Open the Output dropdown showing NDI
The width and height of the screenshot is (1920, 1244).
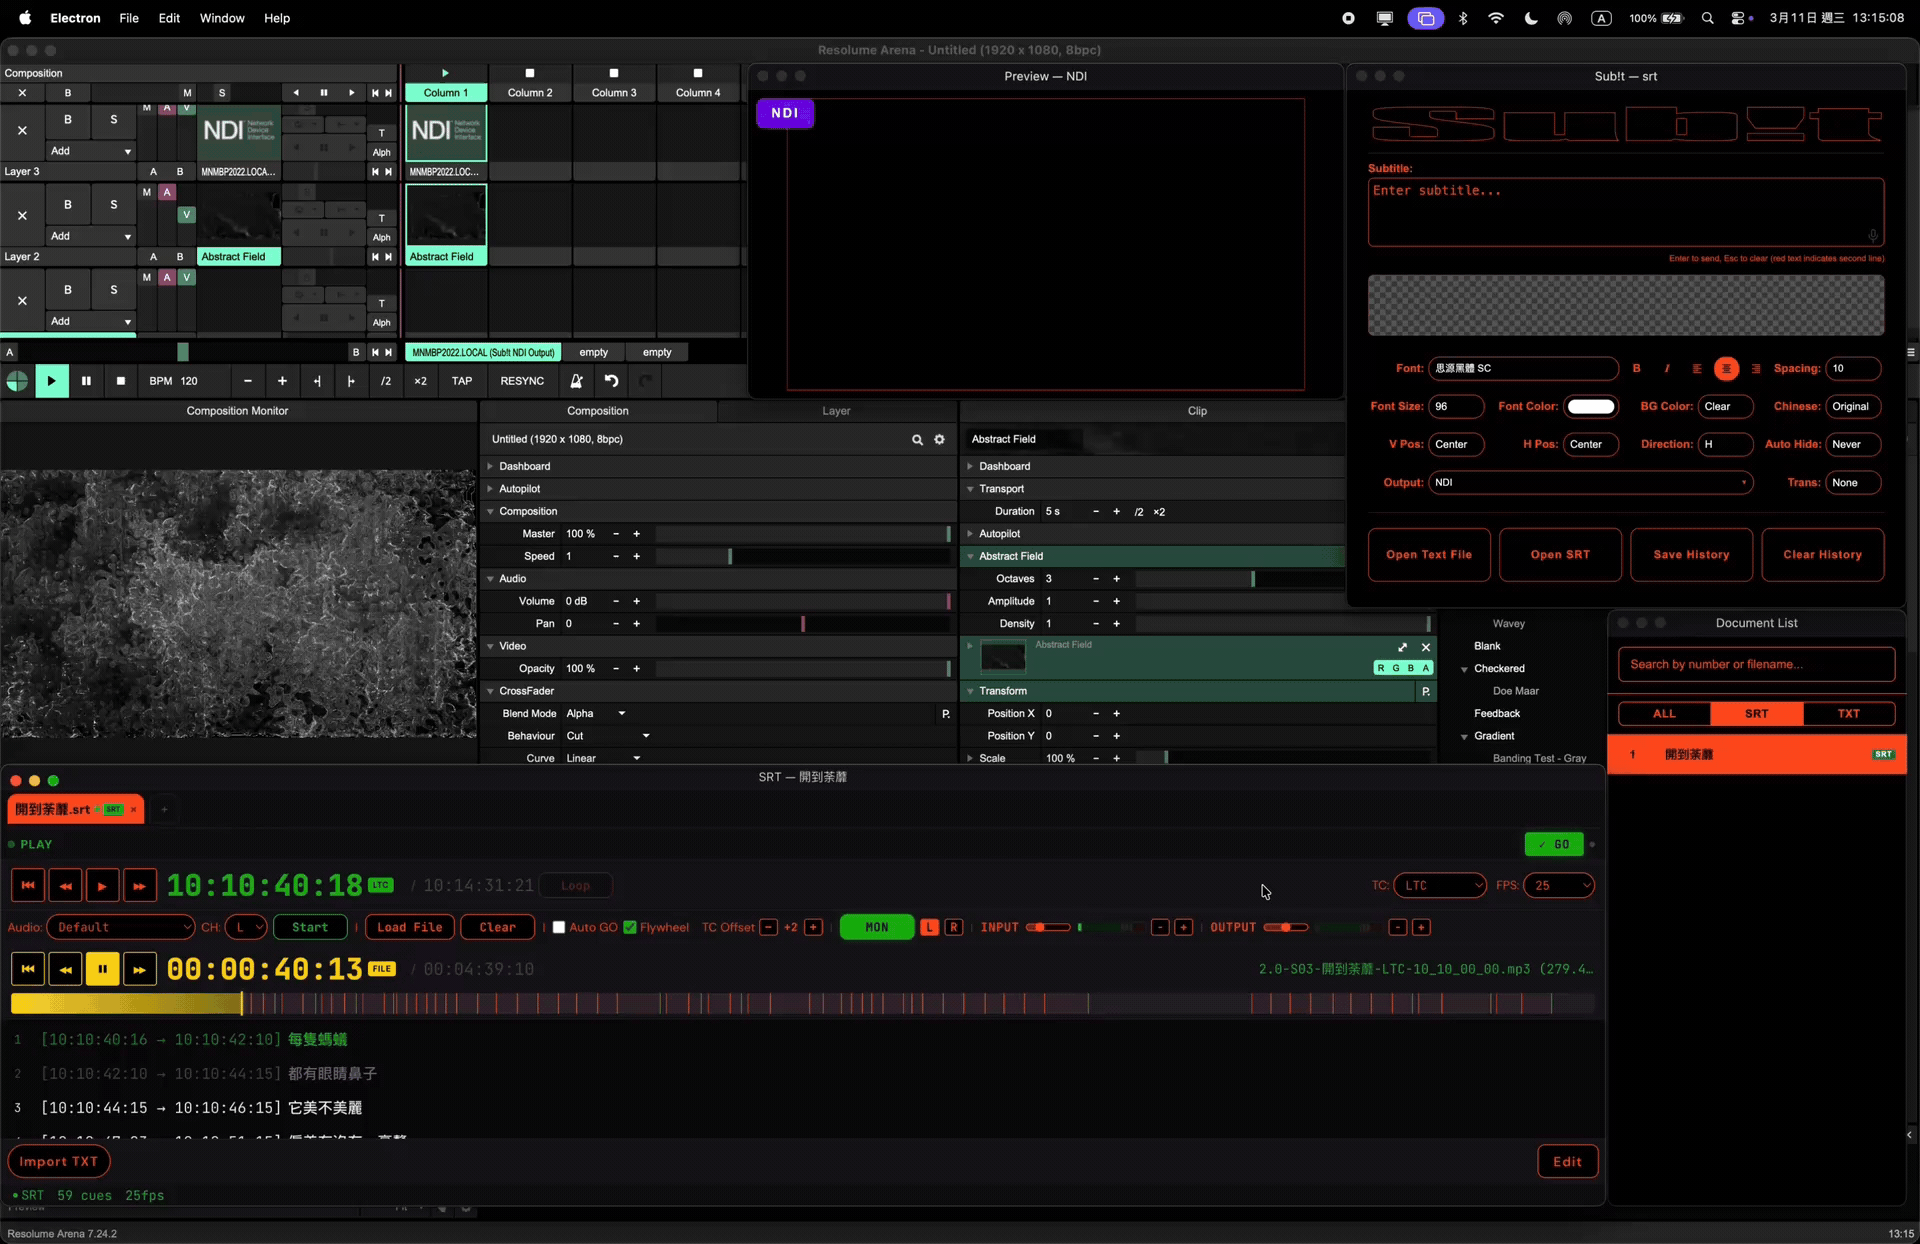[1592, 483]
